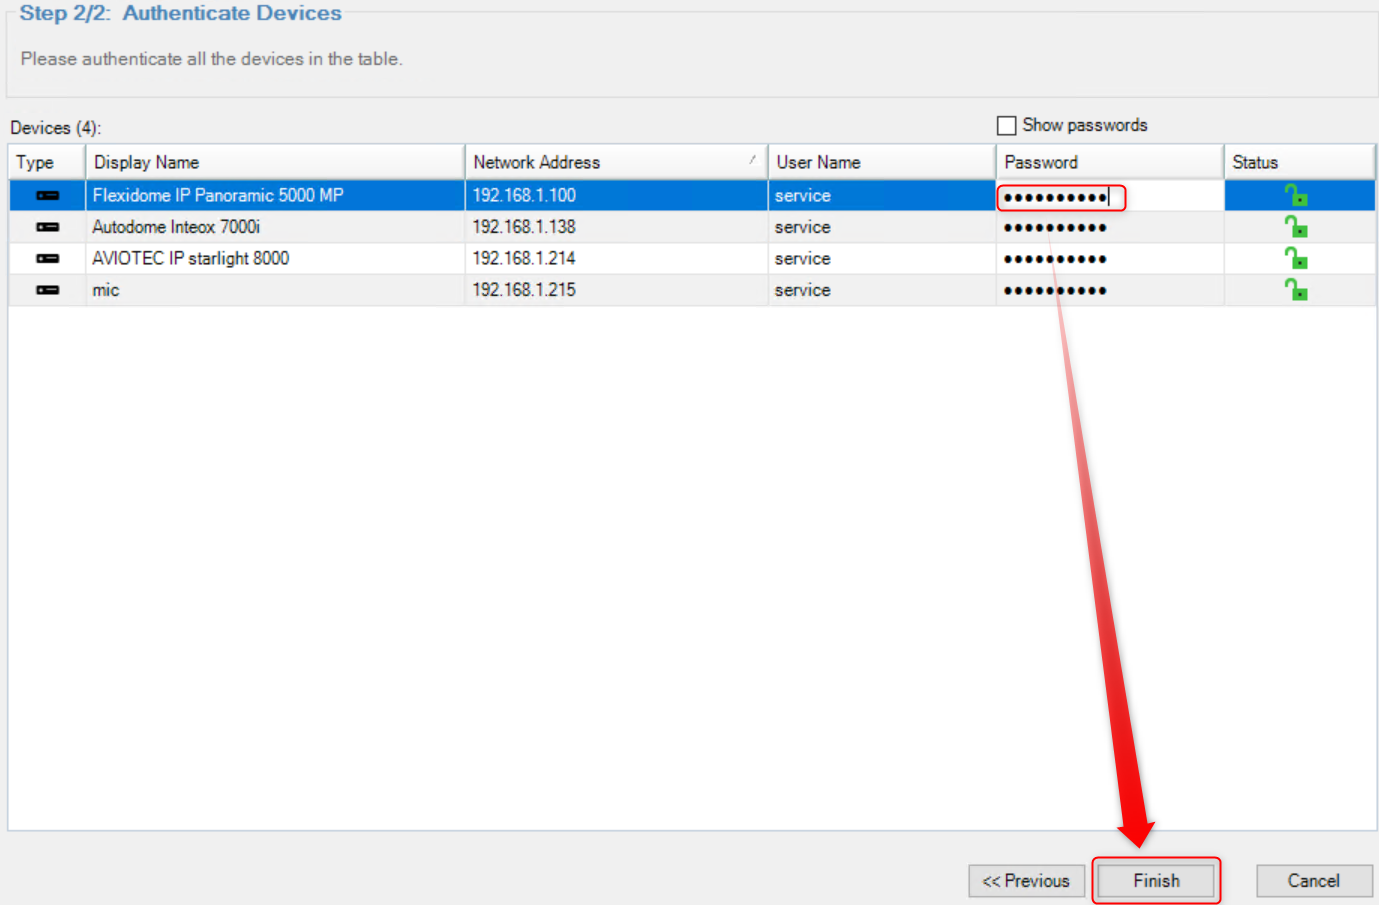Click device type icon for Flexidome IP Panoramic

tap(47, 196)
